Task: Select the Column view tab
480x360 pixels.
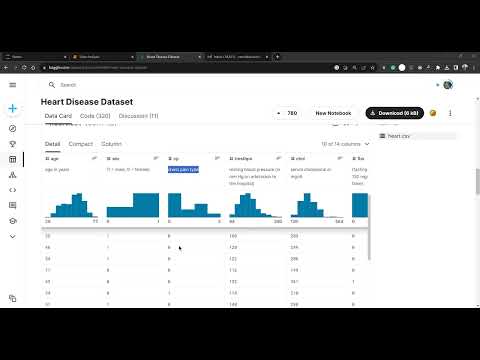Action: pos(111,144)
